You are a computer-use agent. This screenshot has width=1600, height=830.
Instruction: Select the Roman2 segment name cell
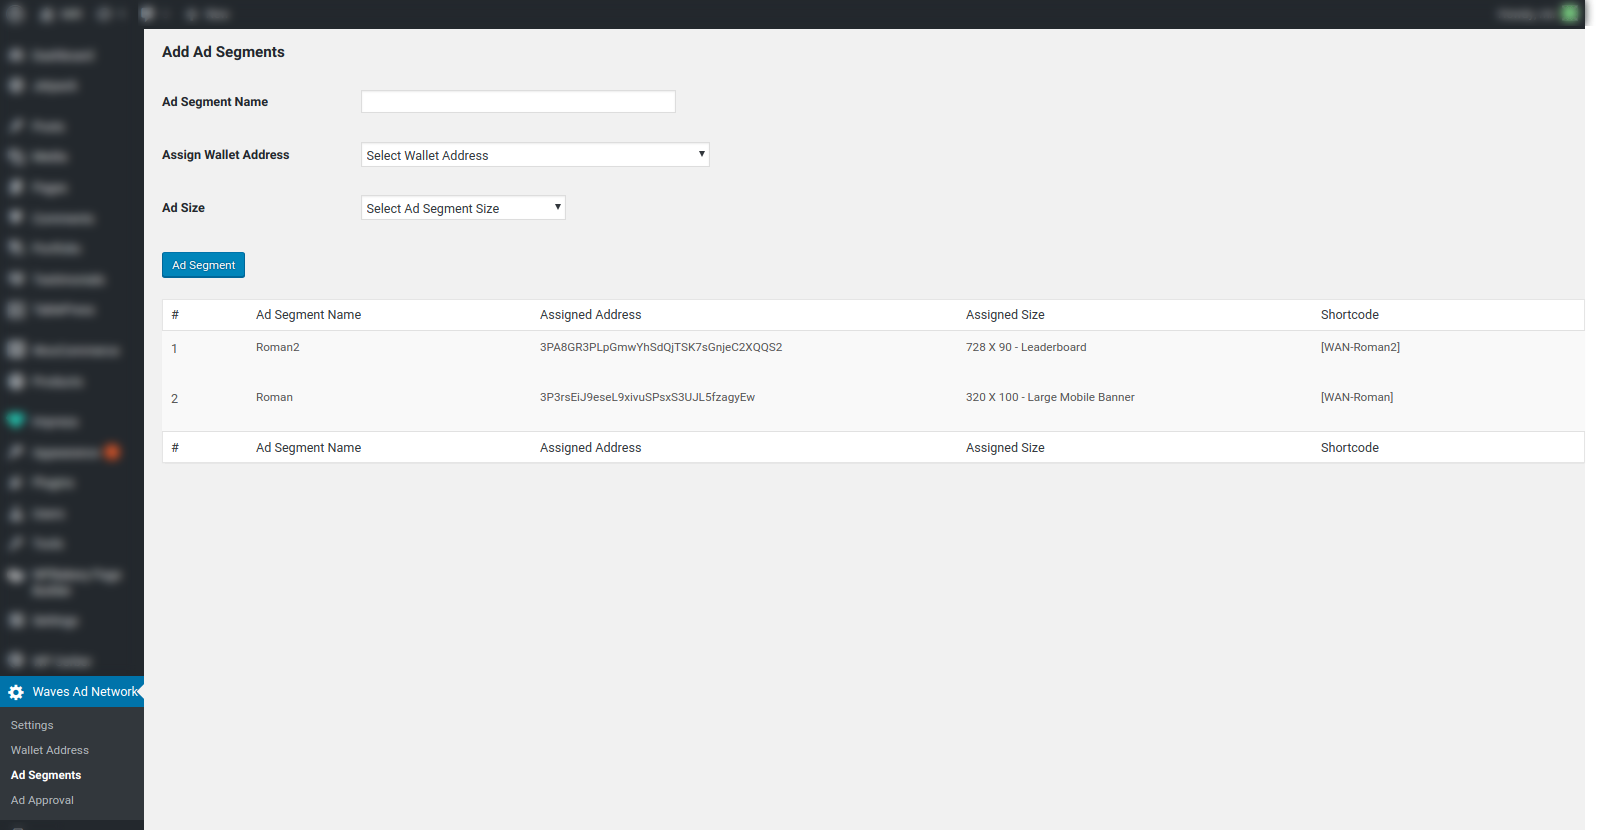[278, 347]
